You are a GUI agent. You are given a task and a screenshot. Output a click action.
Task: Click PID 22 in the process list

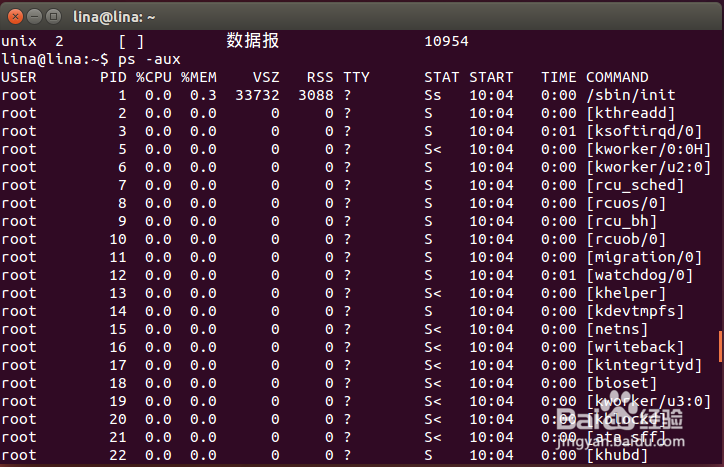tap(118, 455)
